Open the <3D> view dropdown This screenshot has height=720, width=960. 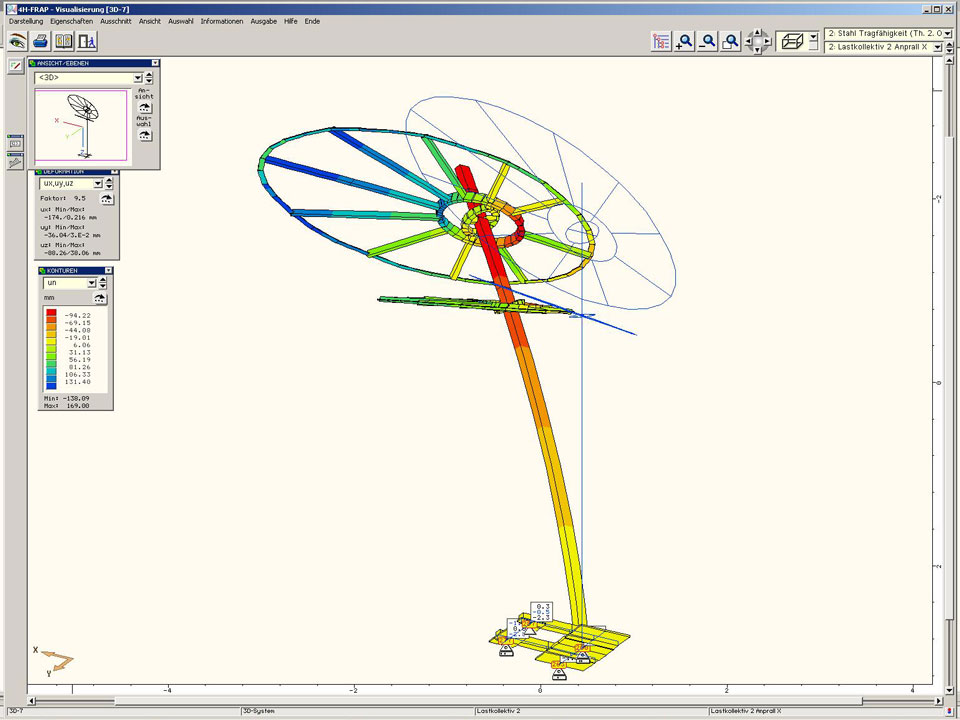point(137,77)
